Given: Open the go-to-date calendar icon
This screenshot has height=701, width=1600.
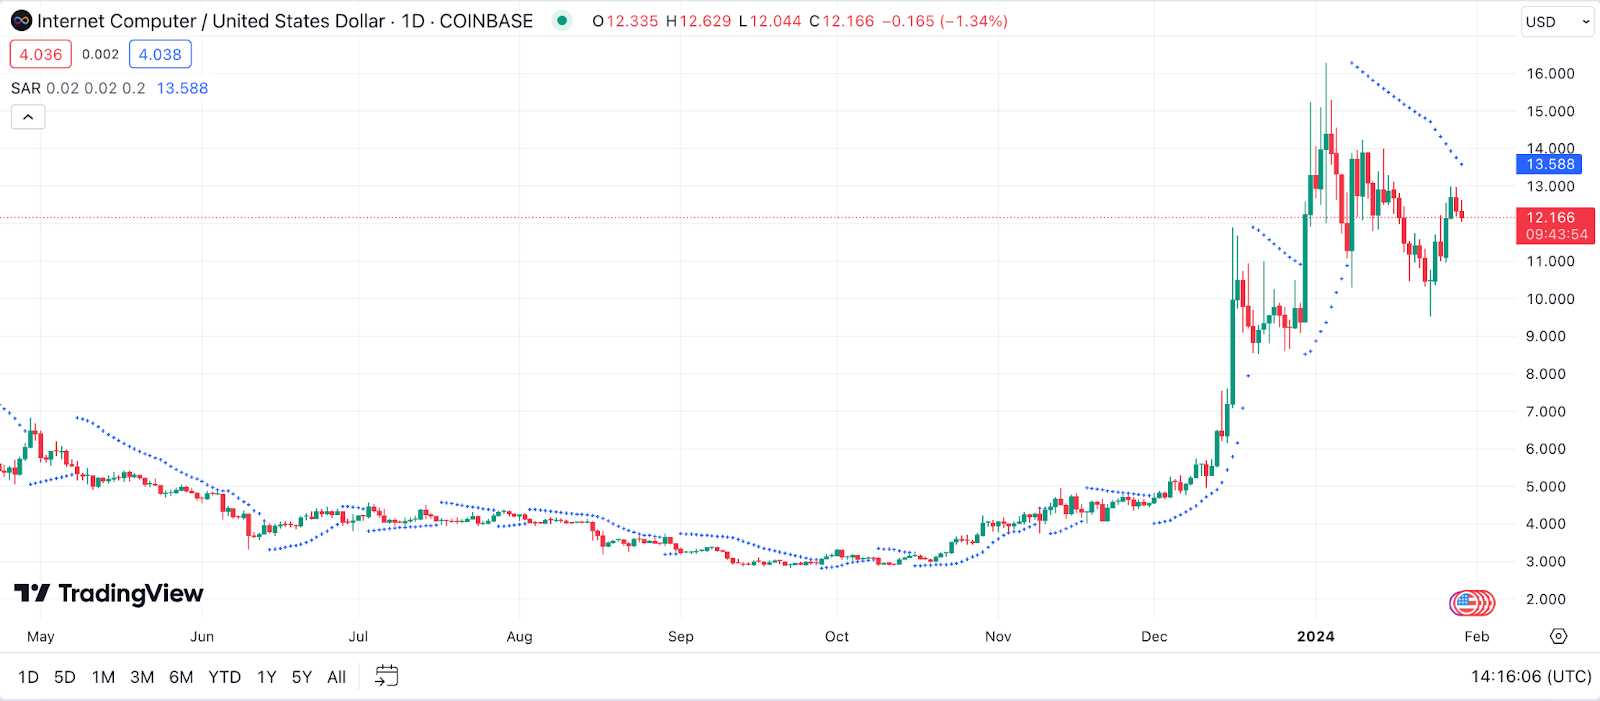Looking at the screenshot, I should 386,676.
